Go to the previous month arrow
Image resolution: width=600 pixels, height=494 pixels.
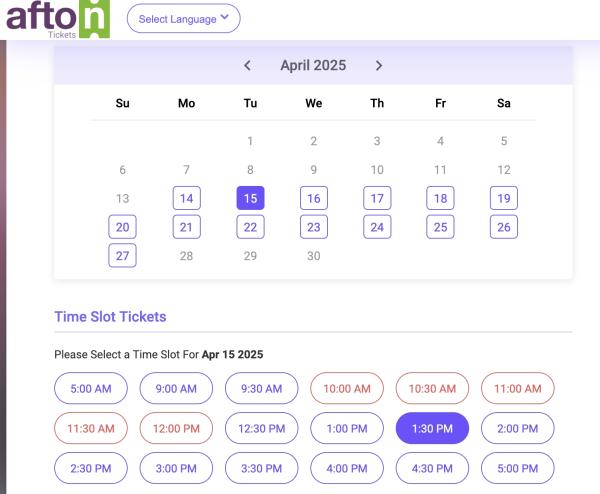(x=248, y=65)
